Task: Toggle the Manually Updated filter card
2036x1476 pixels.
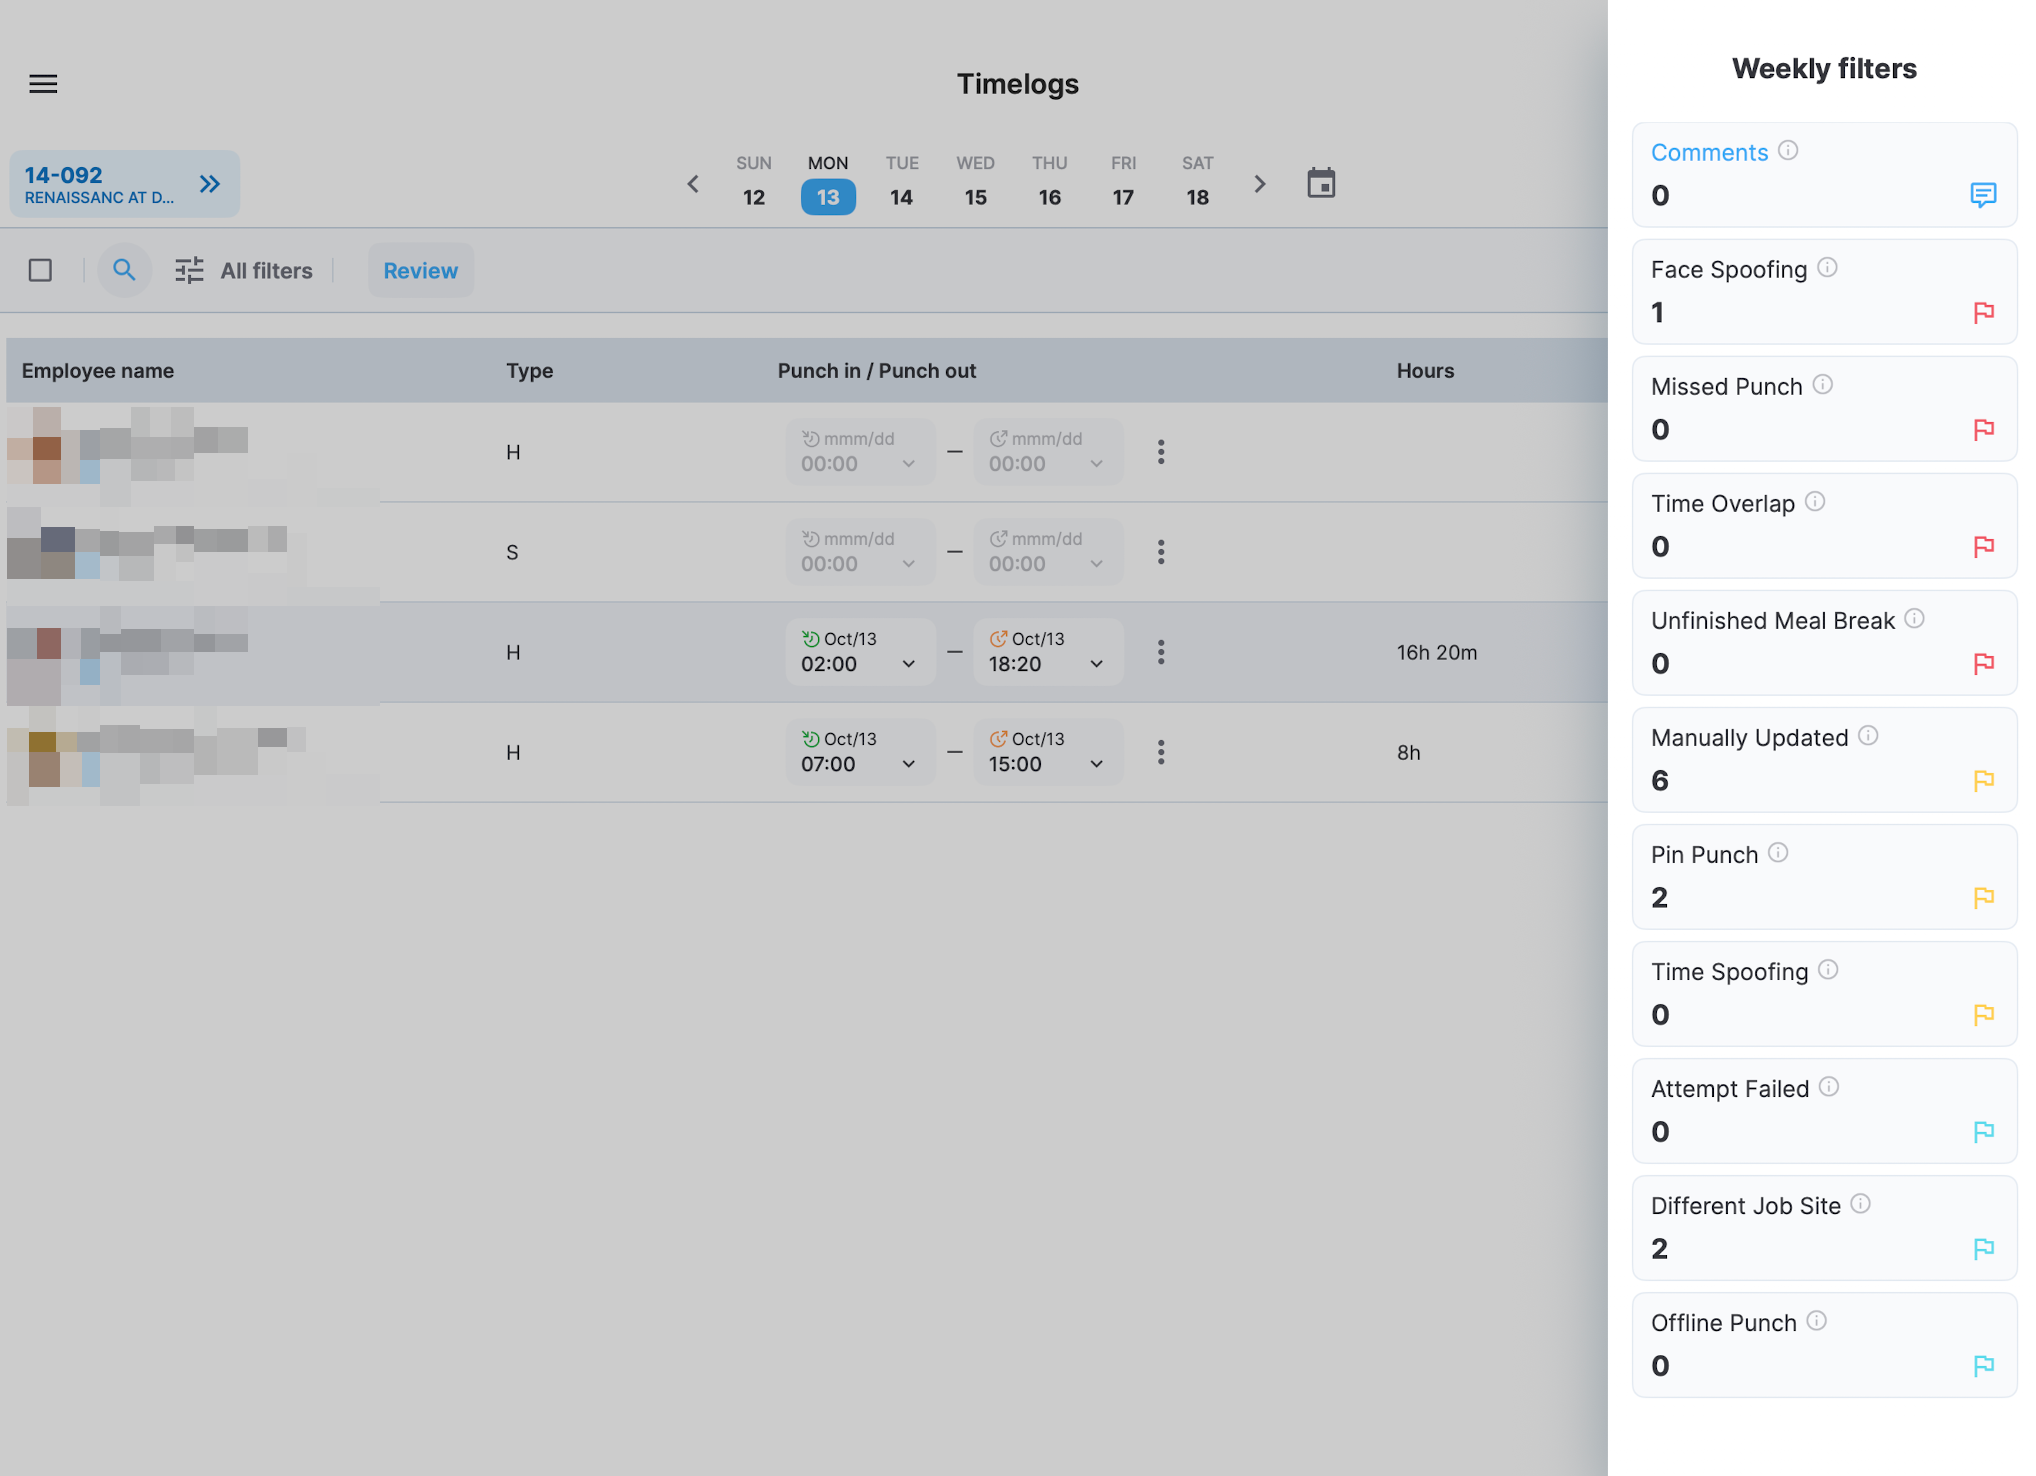Action: click(x=1824, y=759)
